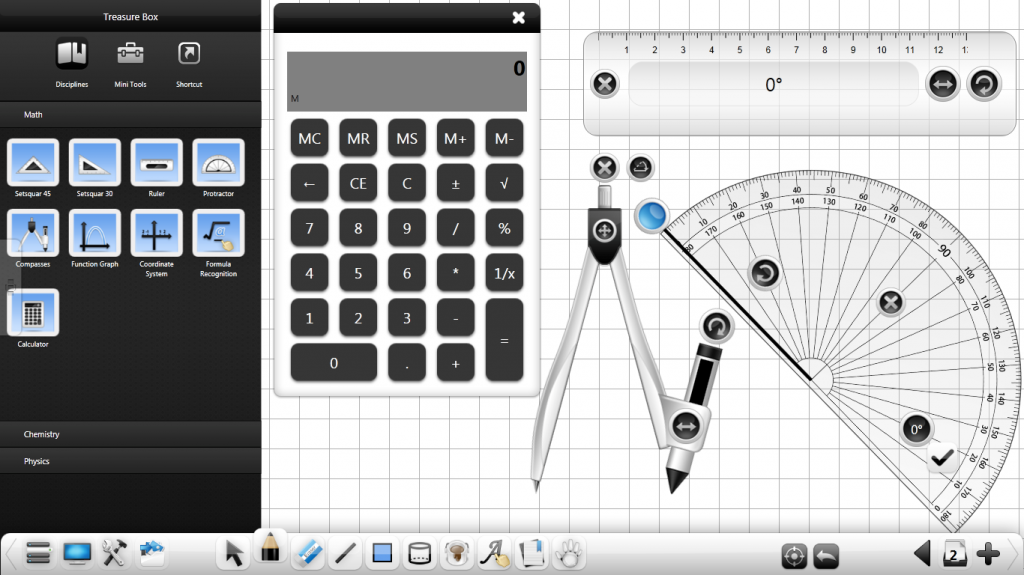Viewport: 1024px width, 575px height.
Task: Click the MC memory clear key
Action: (310, 138)
